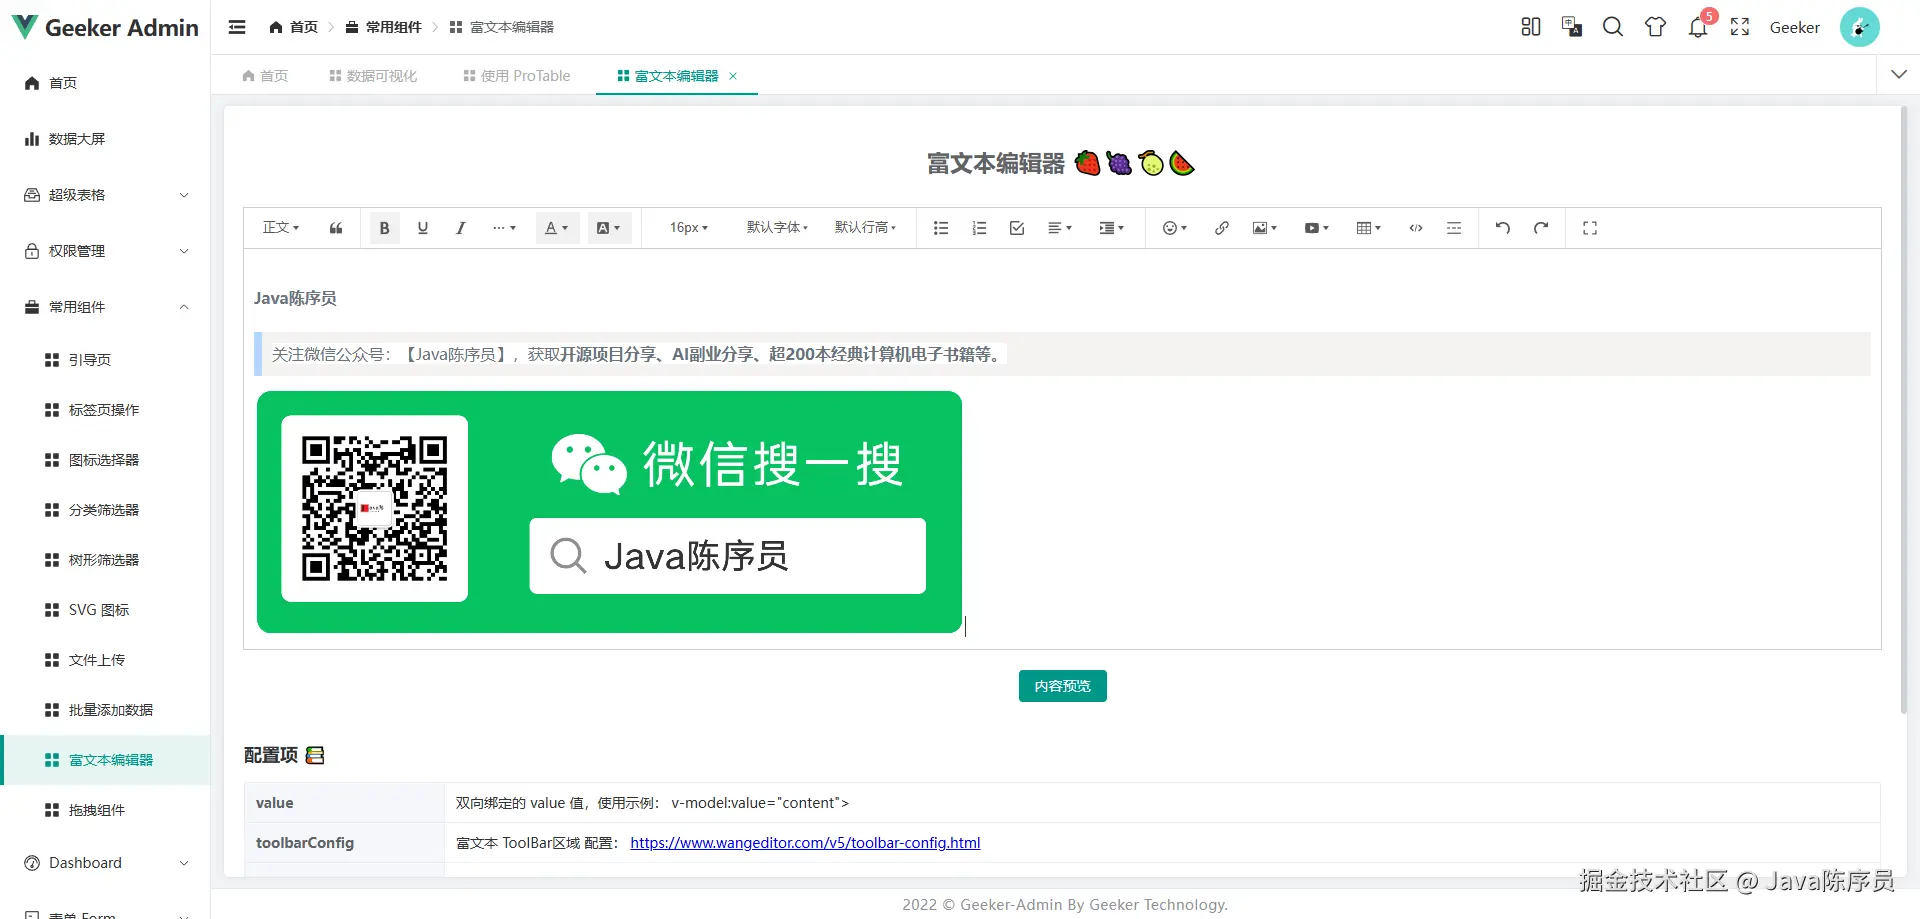This screenshot has height=919, width=1920.
Task: Toggle italic formatting in the editor toolbar
Action: [461, 228]
